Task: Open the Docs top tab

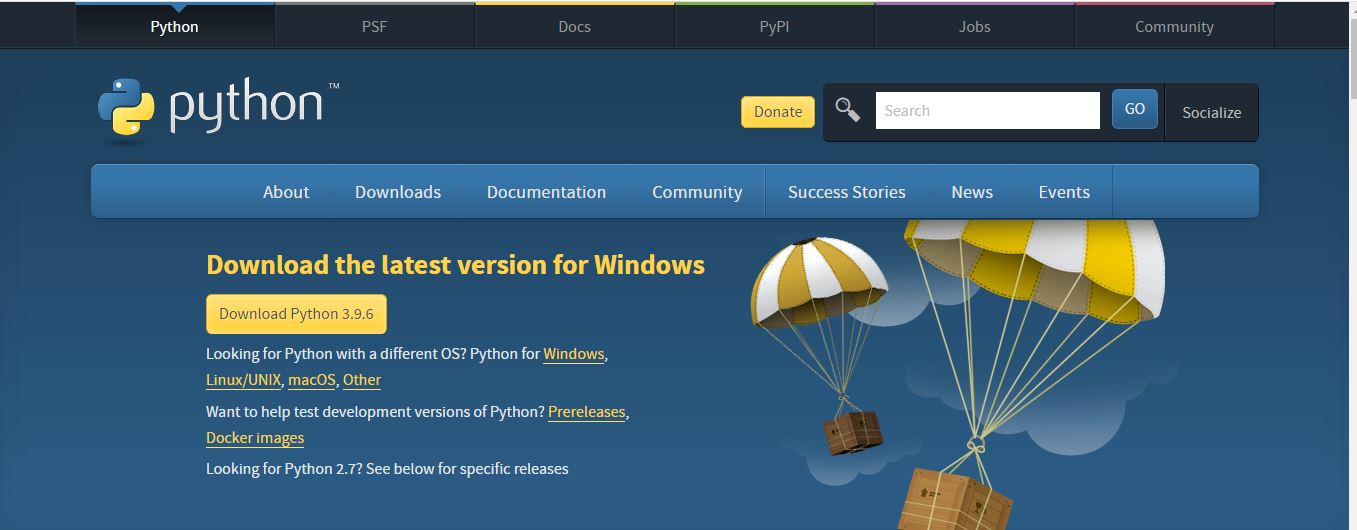Action: 574,26
